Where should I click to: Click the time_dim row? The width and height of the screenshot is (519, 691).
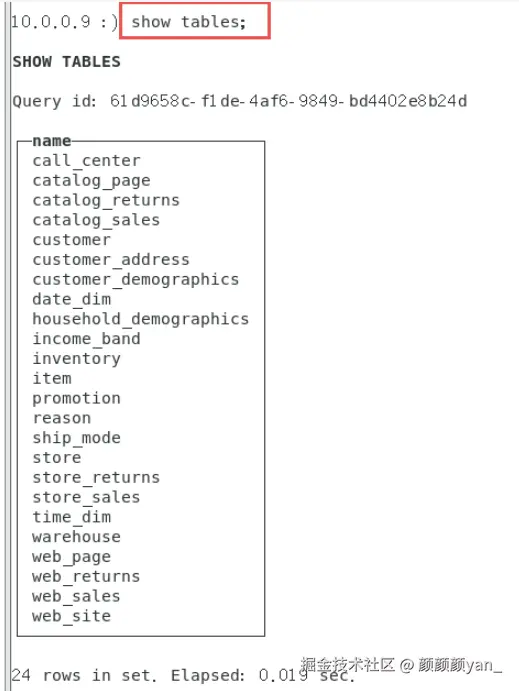click(72, 517)
